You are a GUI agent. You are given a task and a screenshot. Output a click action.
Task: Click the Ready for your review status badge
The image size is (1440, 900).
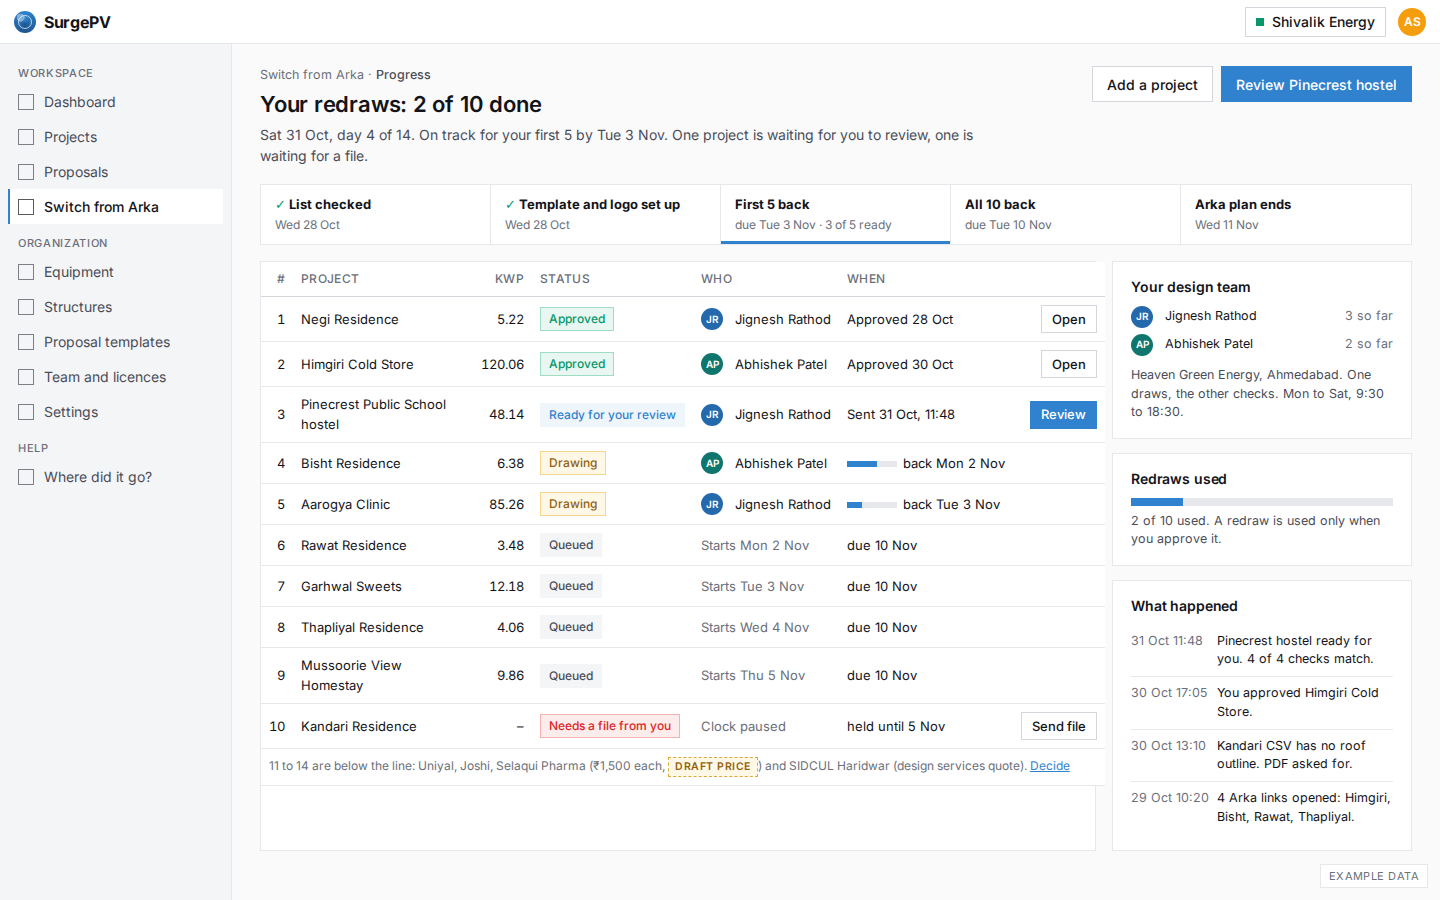[612, 415]
